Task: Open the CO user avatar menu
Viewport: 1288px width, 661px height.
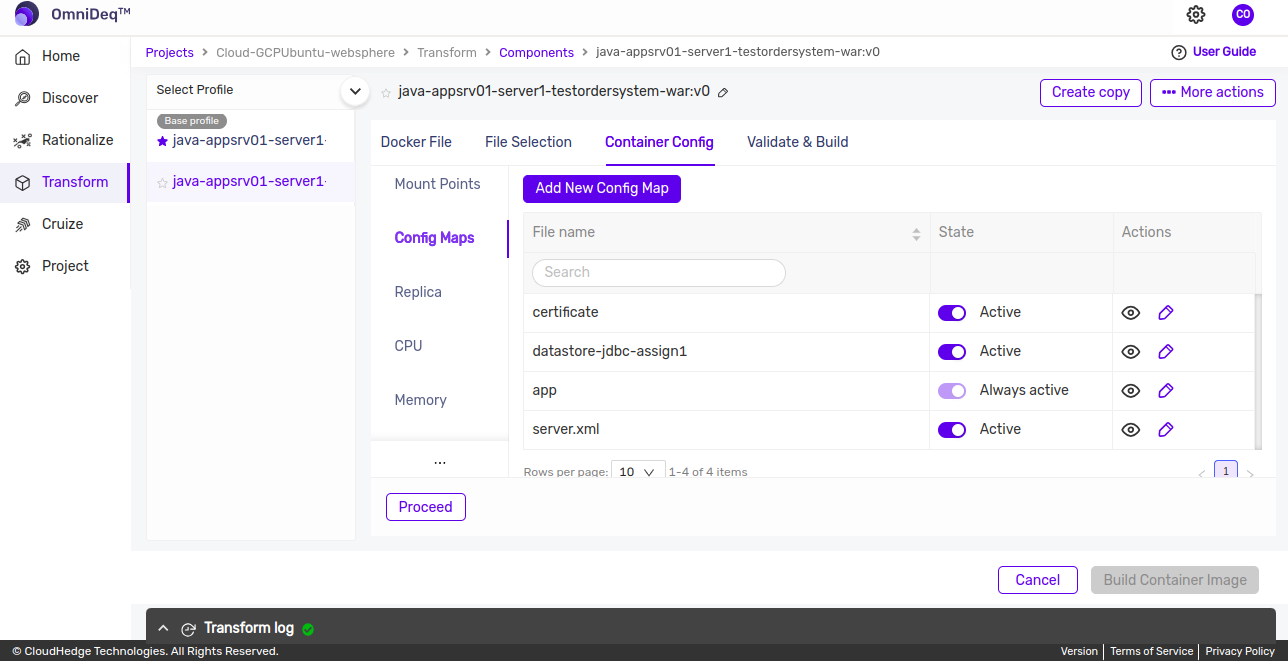Action: [x=1243, y=14]
